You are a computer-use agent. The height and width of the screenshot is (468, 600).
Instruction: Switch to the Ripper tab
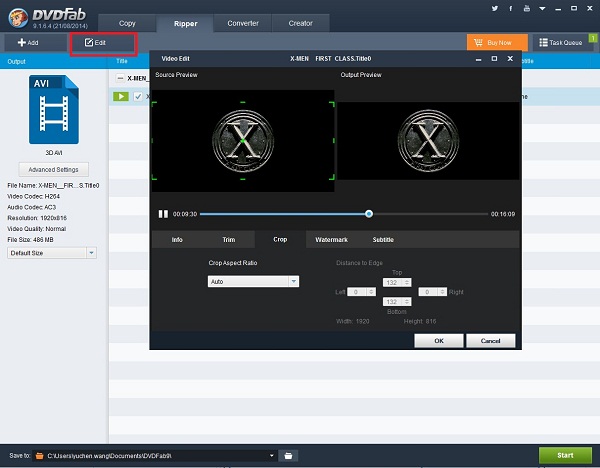[x=186, y=24]
